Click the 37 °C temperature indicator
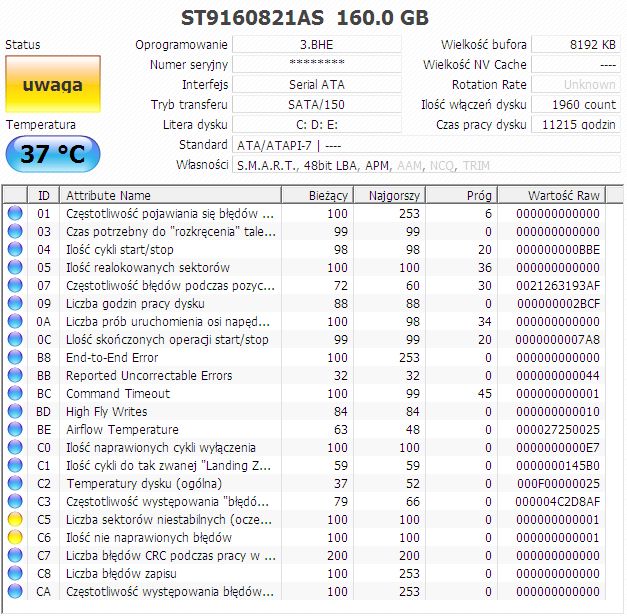This screenshot has width=627, height=616. (x=53, y=154)
